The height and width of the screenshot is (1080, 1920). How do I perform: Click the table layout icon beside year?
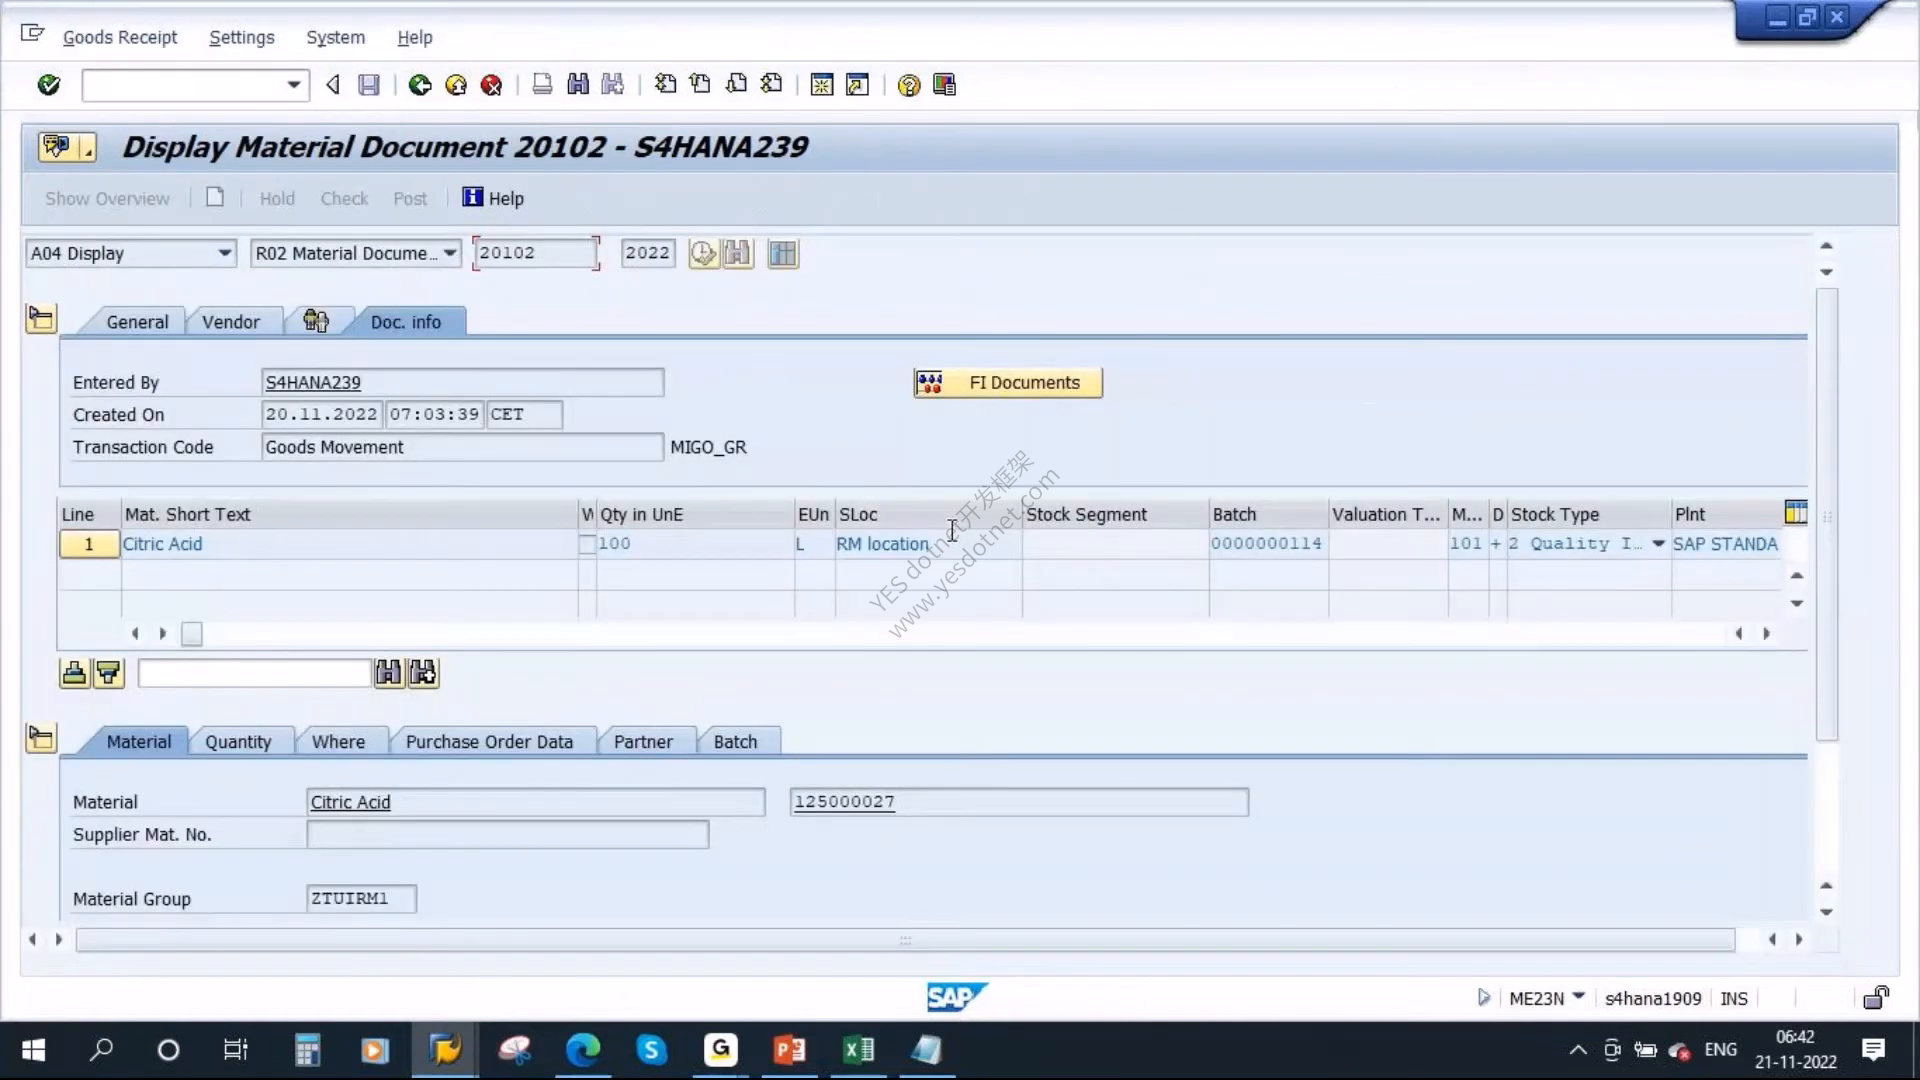pyautogui.click(x=783, y=254)
